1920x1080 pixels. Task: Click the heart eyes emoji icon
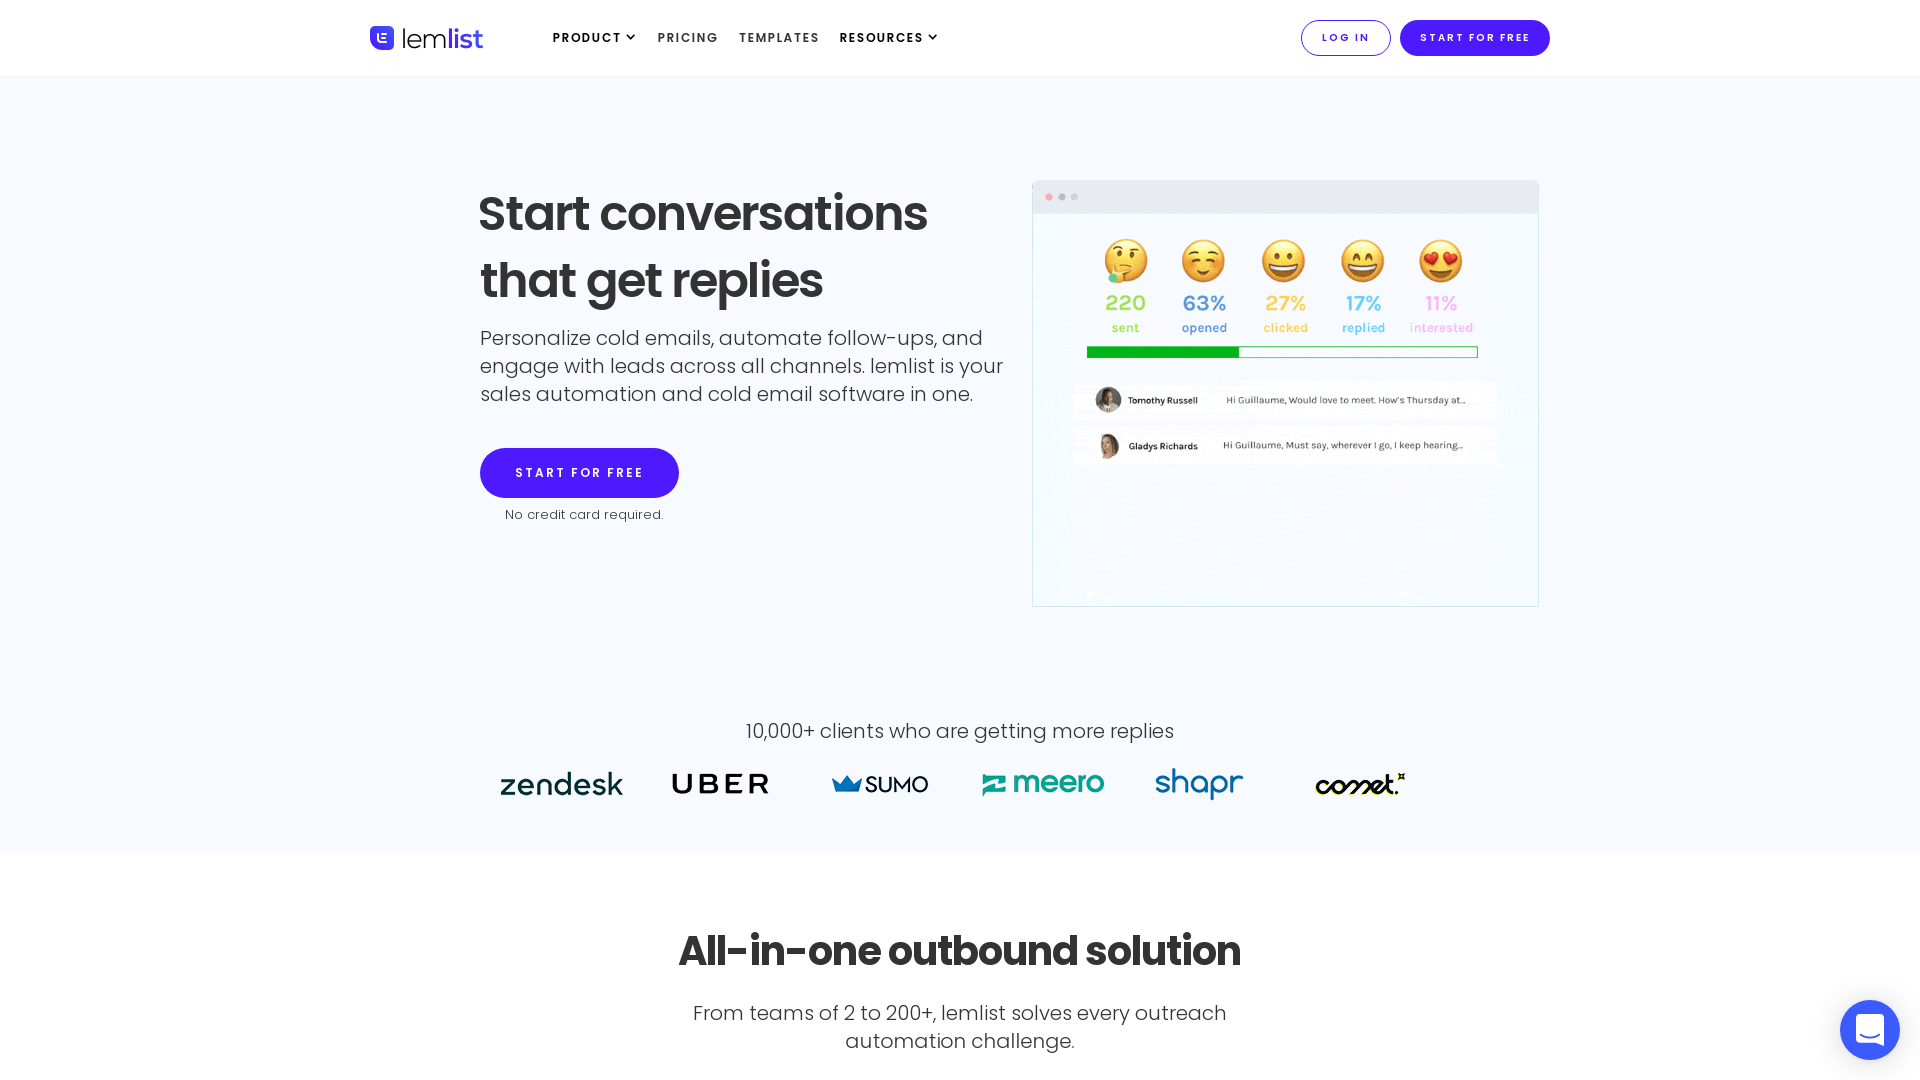click(1441, 260)
